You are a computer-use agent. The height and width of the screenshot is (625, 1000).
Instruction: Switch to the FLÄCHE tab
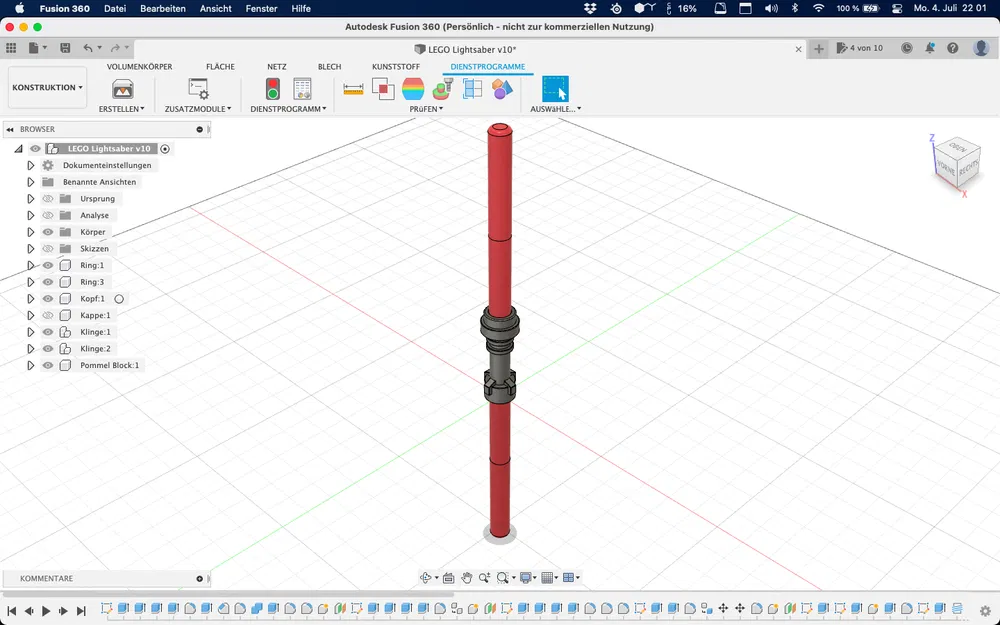click(220, 66)
